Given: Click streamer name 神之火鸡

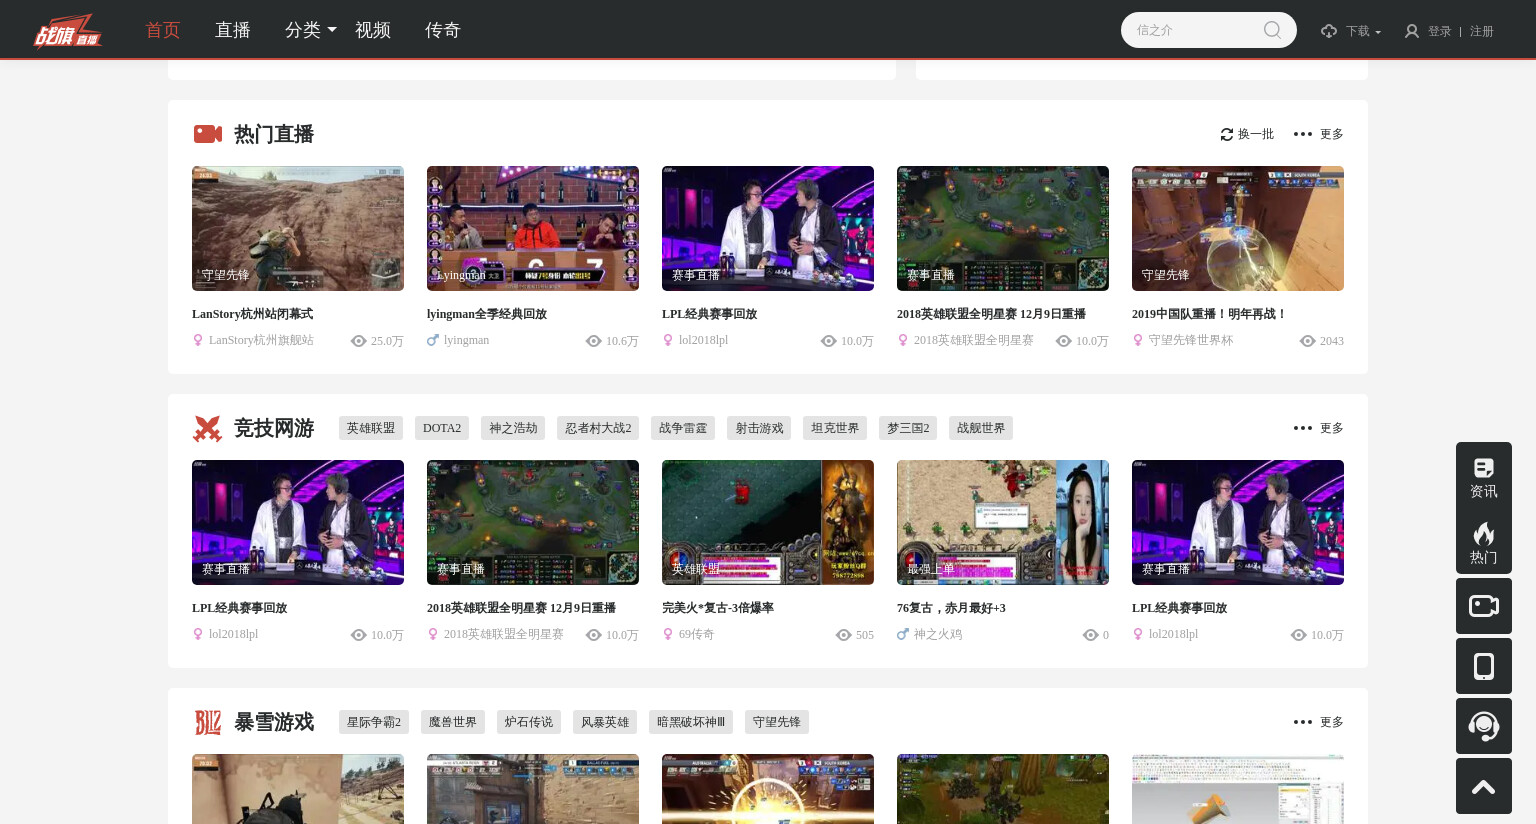Looking at the screenshot, I should (938, 634).
